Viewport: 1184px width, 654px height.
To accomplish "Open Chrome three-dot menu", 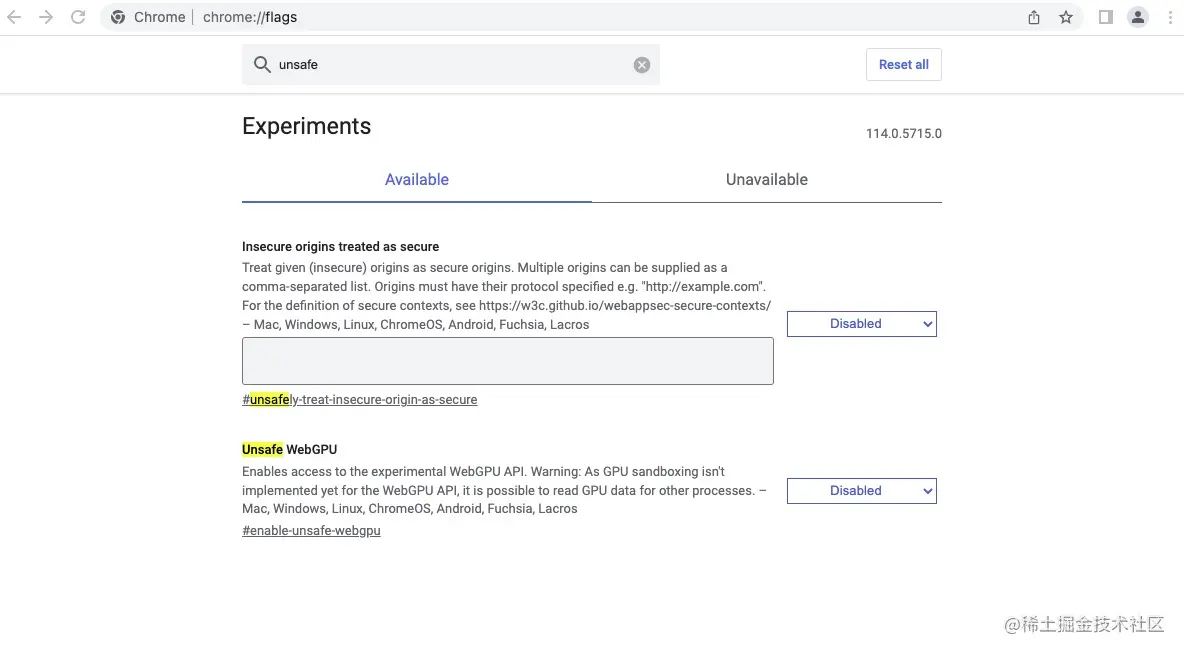I will point(1170,17).
